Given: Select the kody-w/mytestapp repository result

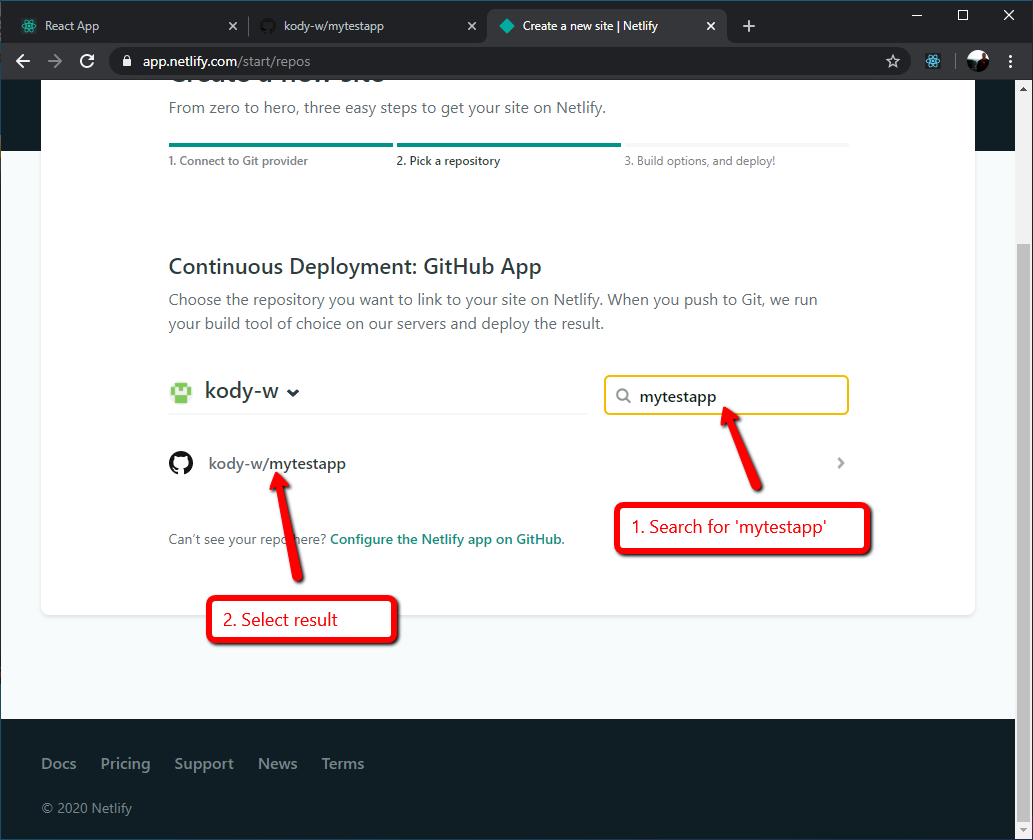Looking at the screenshot, I should 508,463.
